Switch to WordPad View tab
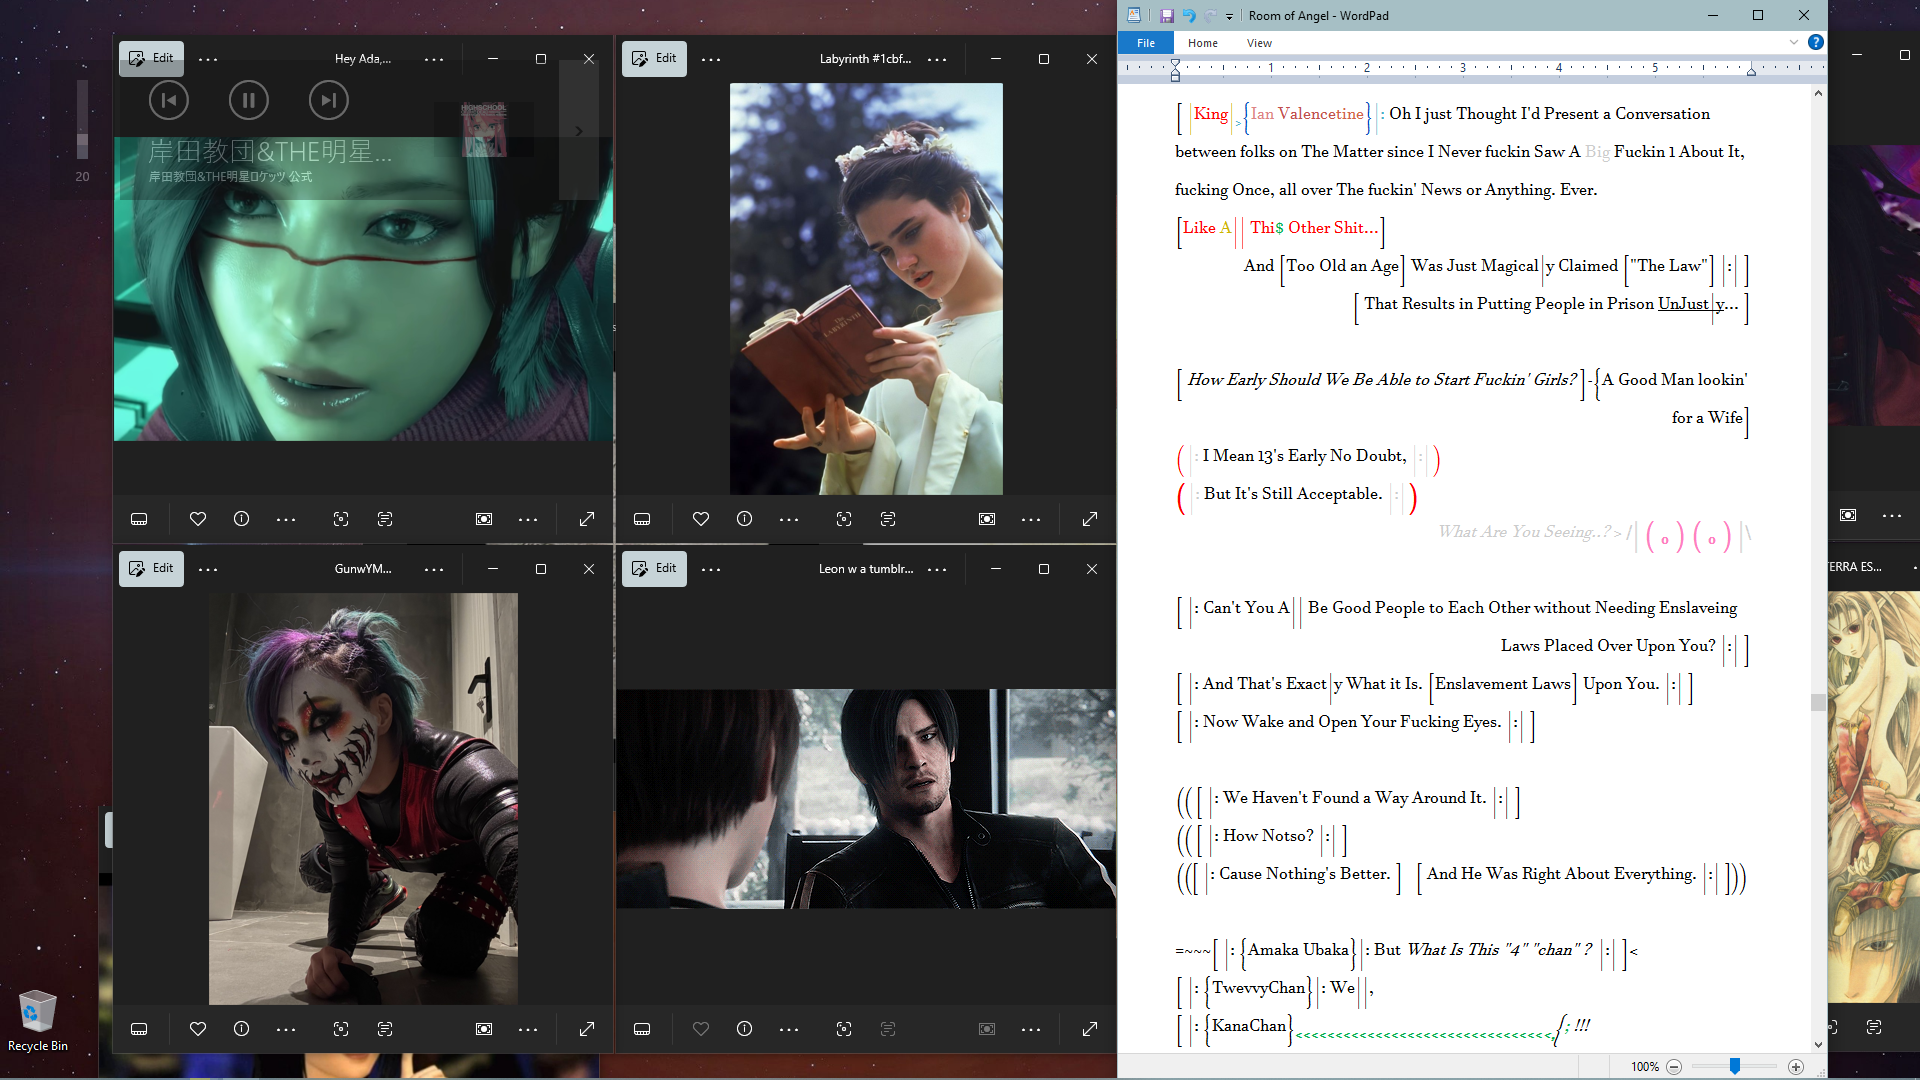This screenshot has height=1080, width=1920. click(1259, 43)
